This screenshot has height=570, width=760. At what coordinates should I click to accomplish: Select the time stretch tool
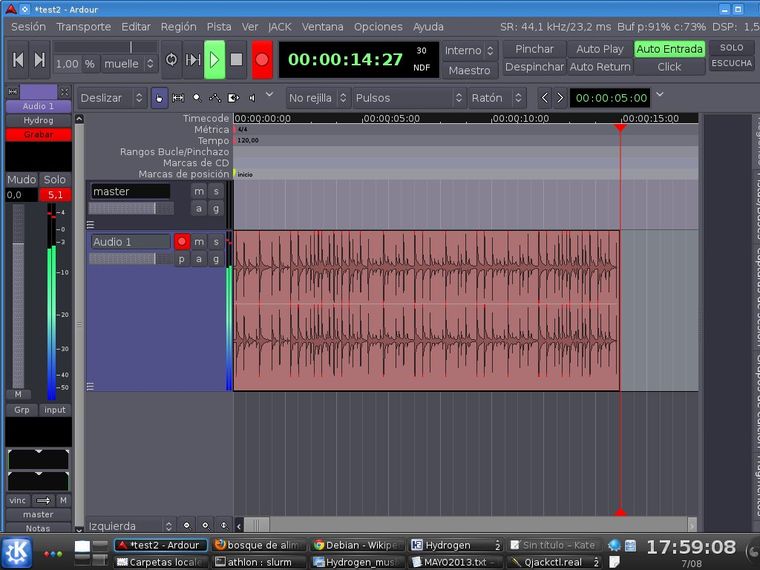233,98
